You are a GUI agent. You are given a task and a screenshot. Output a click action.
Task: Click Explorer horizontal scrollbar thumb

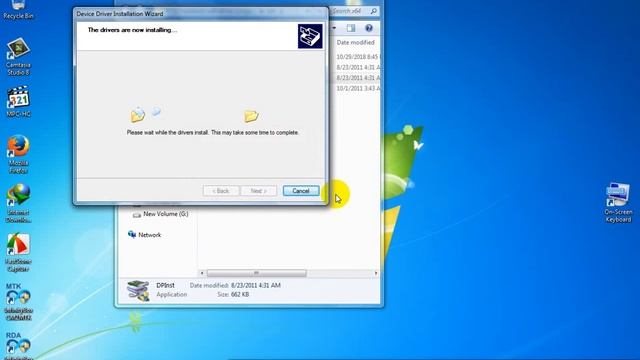pyautogui.click(x=256, y=273)
